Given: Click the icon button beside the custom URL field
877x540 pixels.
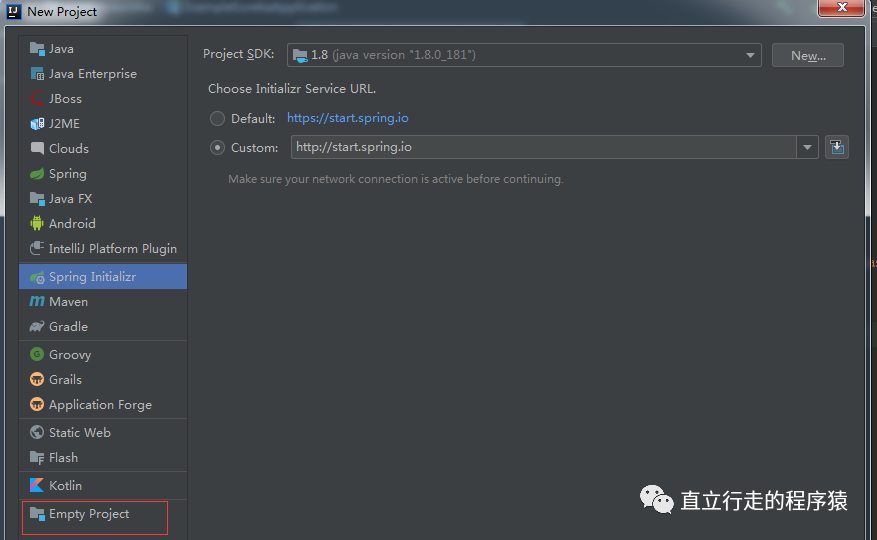Looking at the screenshot, I should tap(837, 147).
